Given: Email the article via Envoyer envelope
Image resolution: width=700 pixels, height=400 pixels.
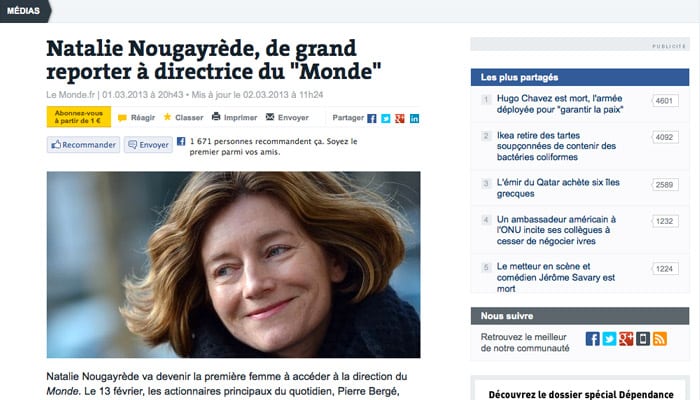Looking at the screenshot, I should [x=287, y=117].
